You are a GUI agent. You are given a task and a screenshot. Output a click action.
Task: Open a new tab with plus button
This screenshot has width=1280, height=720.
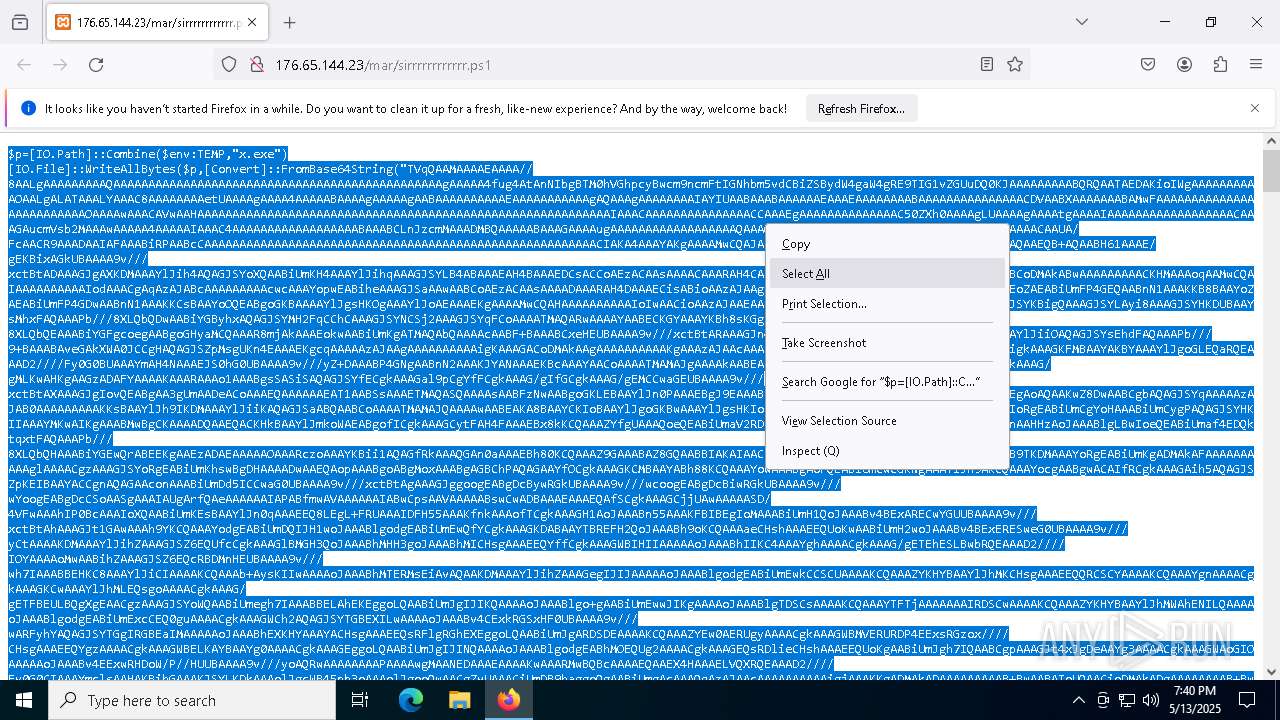point(289,22)
